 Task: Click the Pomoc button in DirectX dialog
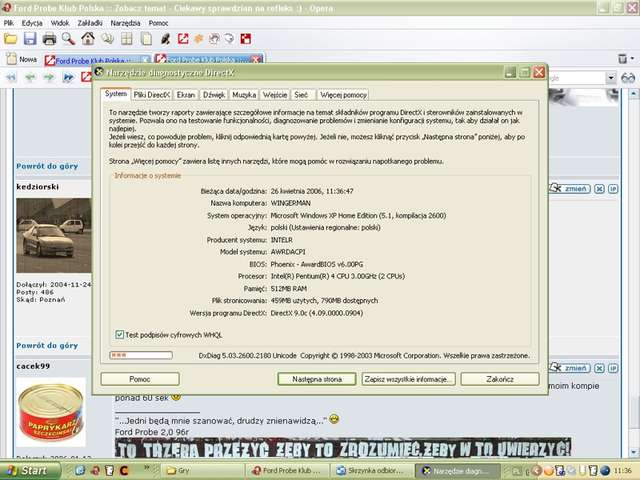[140, 379]
